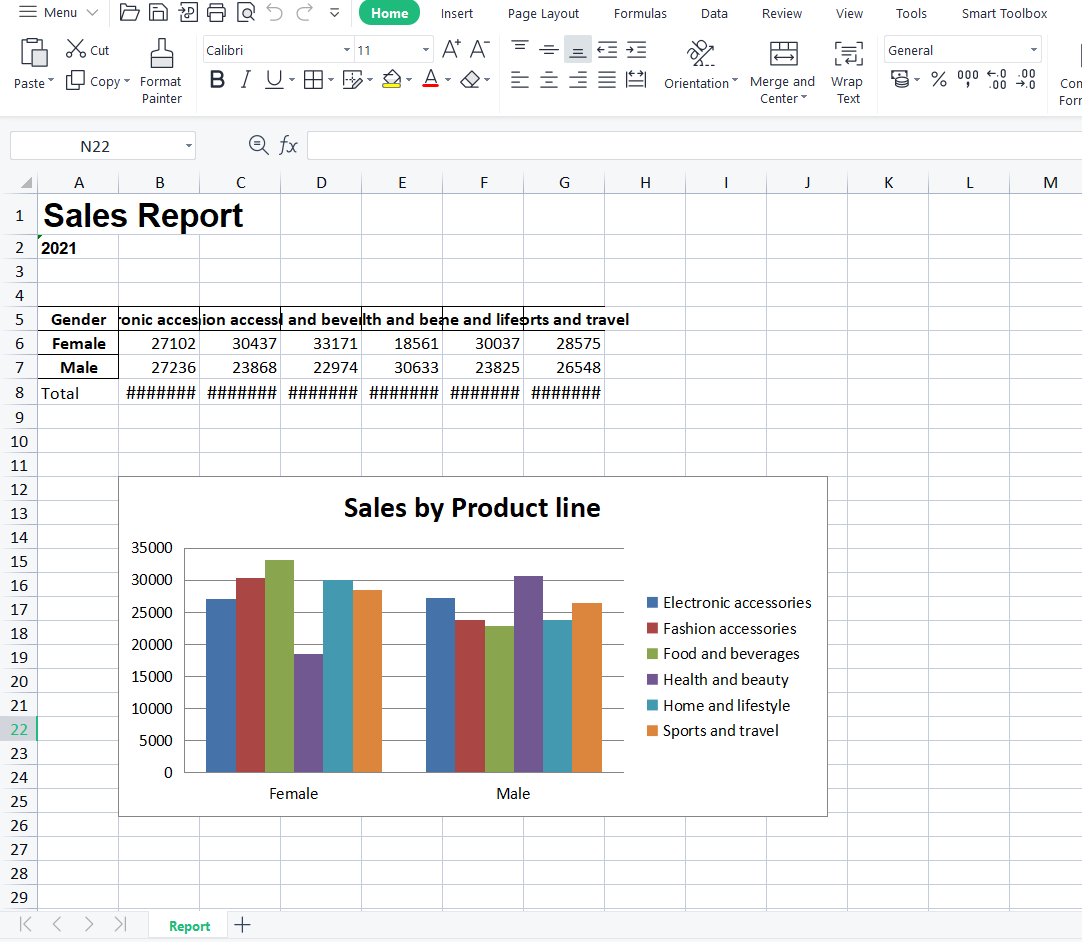
Task: Click the Select All corner triangle
Action: click(26, 182)
